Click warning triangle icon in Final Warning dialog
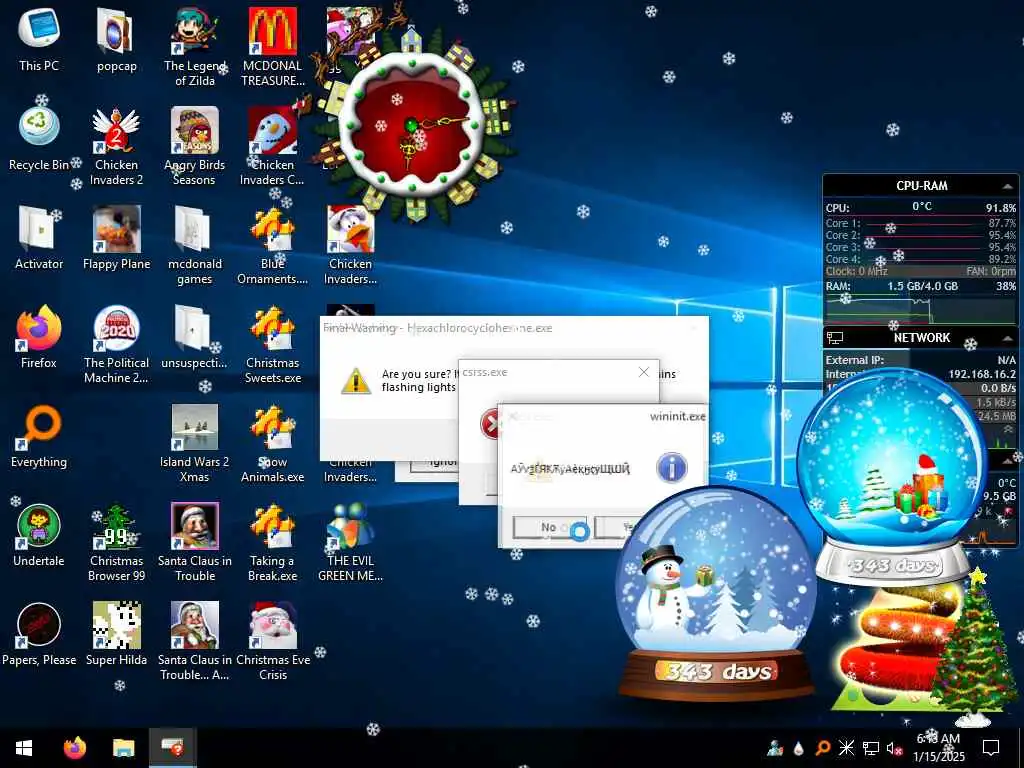Image resolution: width=1024 pixels, height=768 pixels. 356,381
